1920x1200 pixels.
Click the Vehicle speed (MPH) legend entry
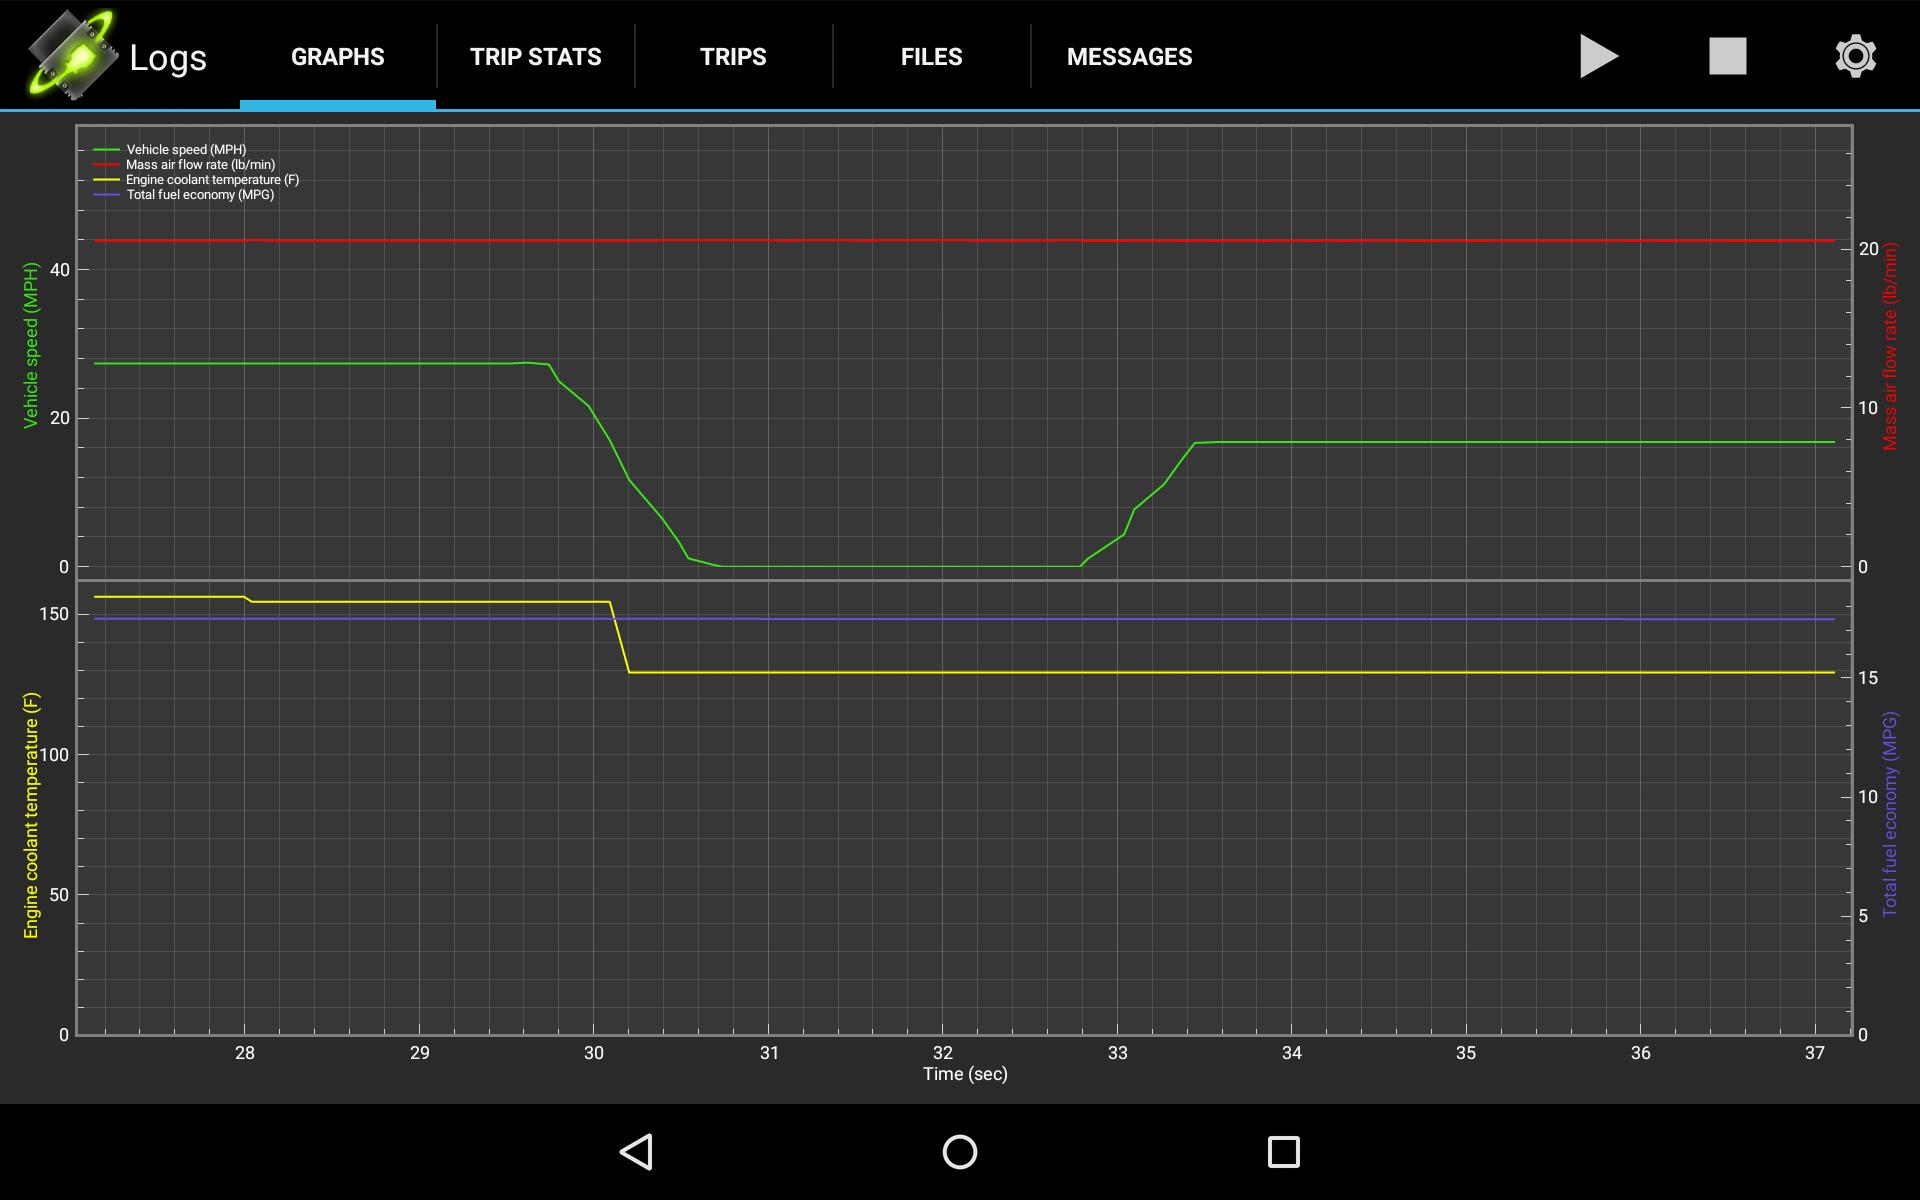(170, 150)
